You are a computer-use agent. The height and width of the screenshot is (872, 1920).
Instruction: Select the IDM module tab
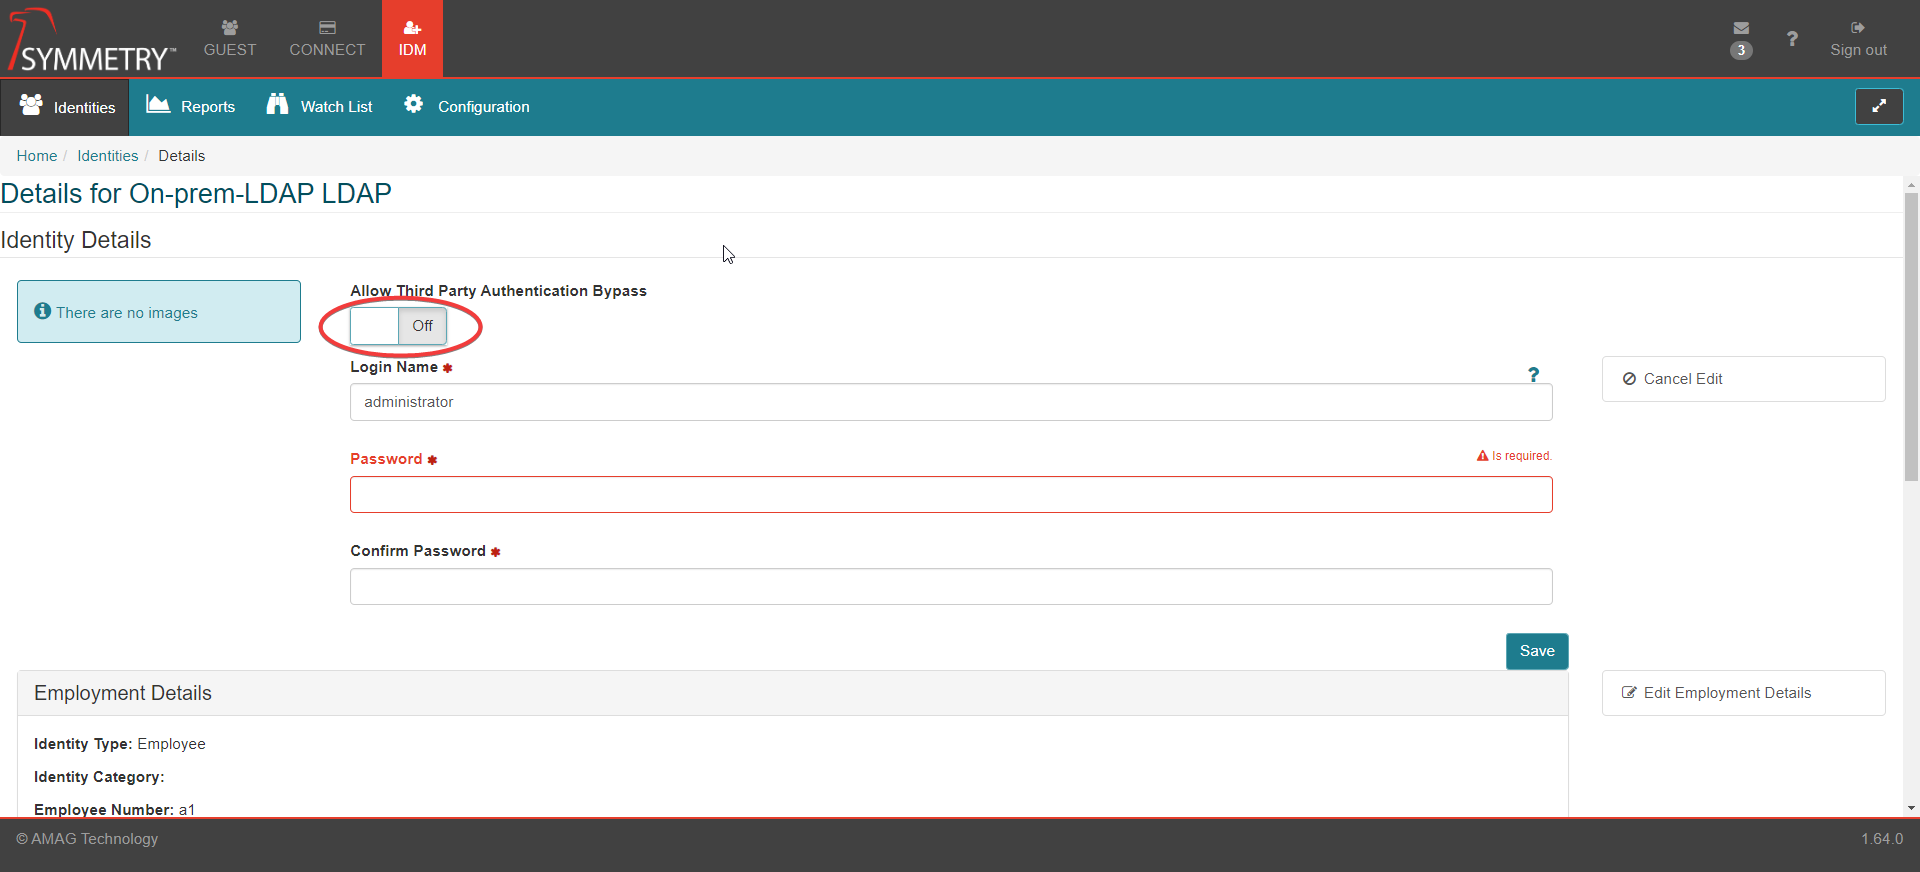[x=412, y=39]
